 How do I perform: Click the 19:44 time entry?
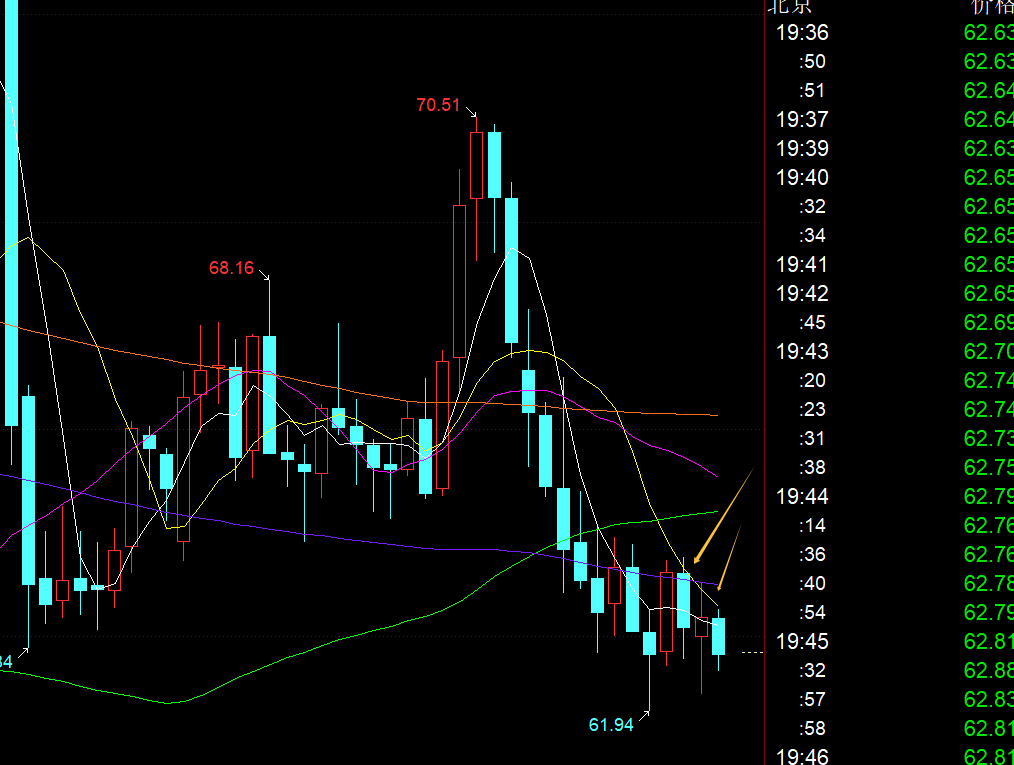click(x=802, y=496)
